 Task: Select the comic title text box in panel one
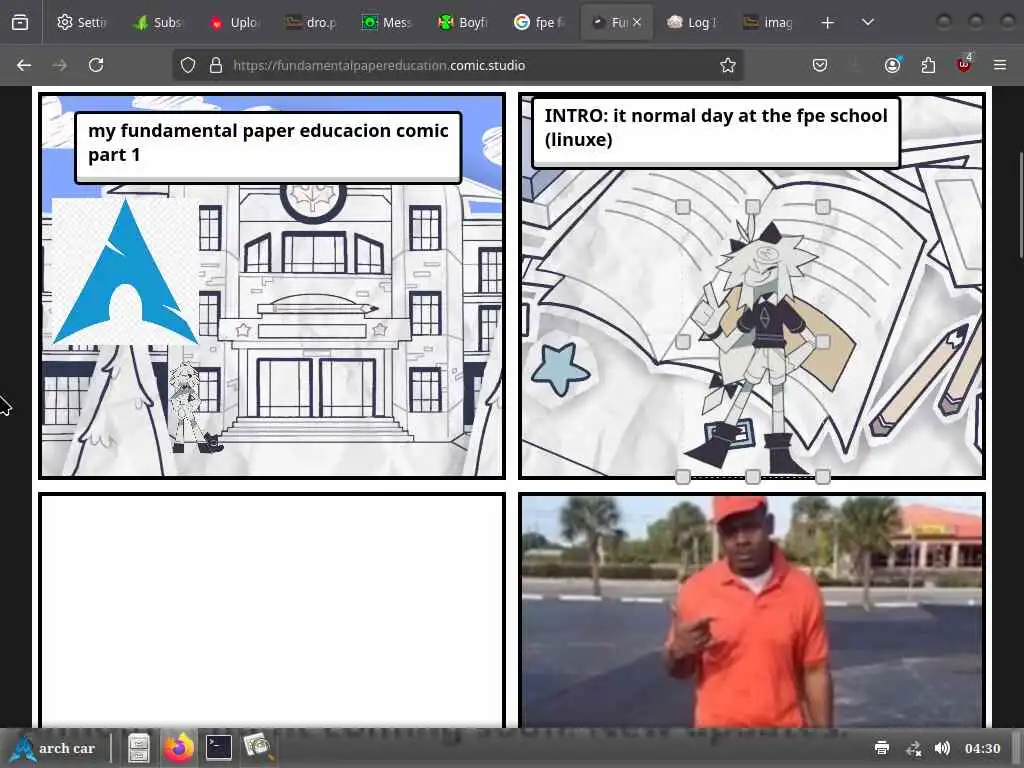(x=268, y=148)
